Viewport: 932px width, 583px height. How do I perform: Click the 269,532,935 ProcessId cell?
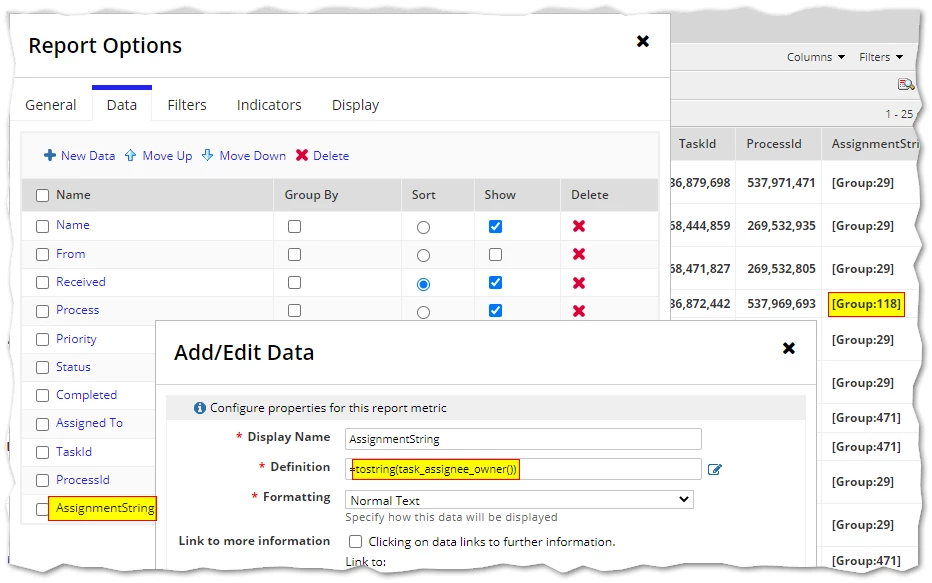(x=781, y=226)
